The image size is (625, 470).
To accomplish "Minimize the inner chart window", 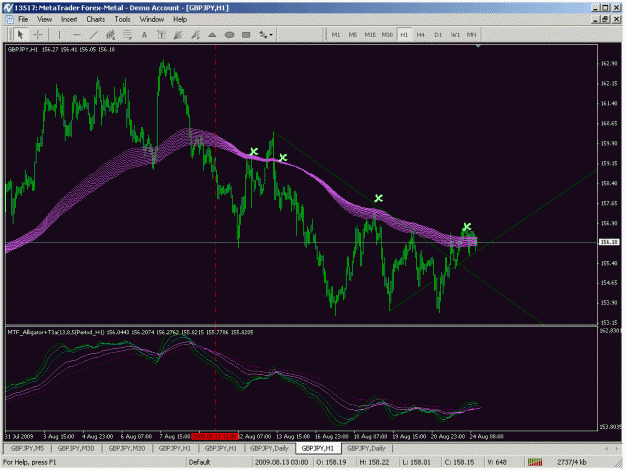I will pyautogui.click(x=596, y=19).
